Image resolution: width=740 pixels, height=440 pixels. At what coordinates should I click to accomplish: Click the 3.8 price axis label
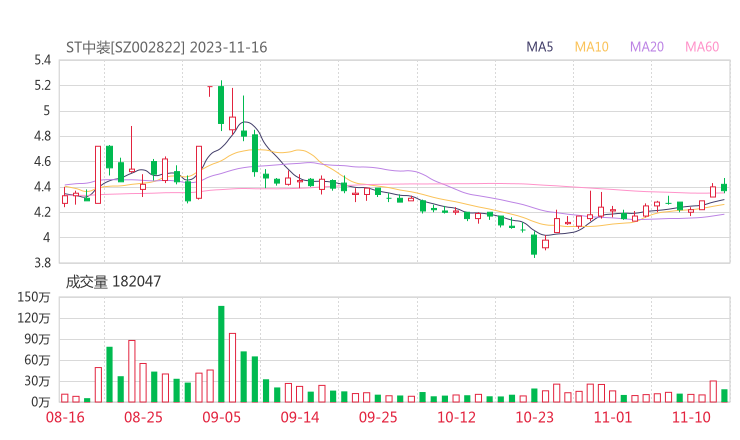[42, 263]
